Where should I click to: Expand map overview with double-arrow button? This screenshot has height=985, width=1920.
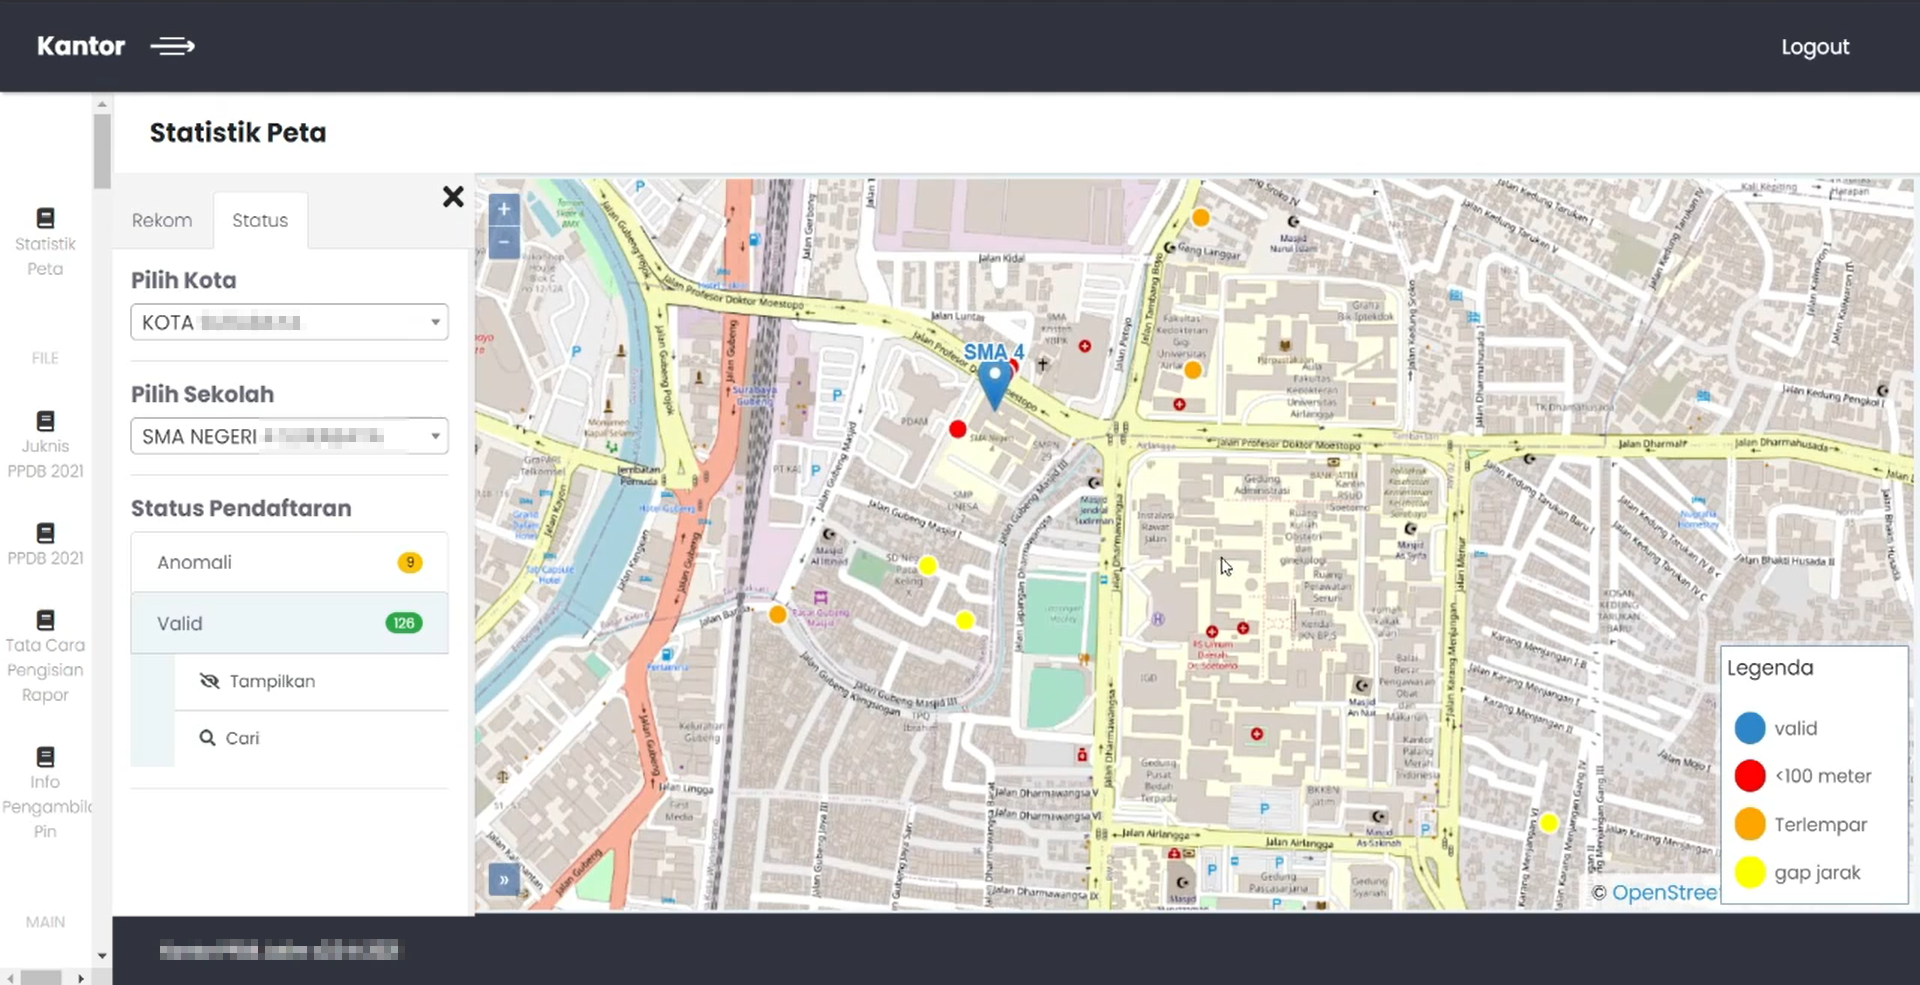coord(504,880)
